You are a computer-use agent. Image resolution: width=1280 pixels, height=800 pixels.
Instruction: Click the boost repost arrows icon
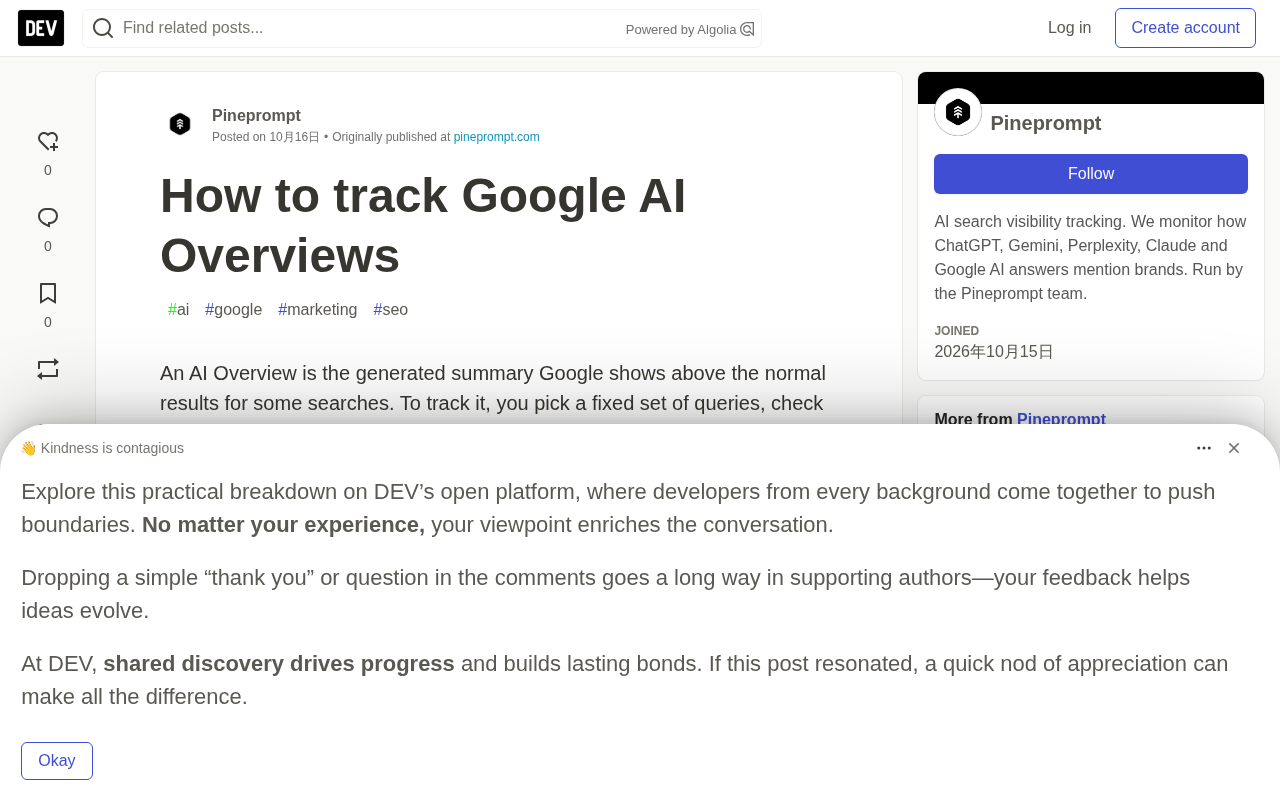pos(48,369)
